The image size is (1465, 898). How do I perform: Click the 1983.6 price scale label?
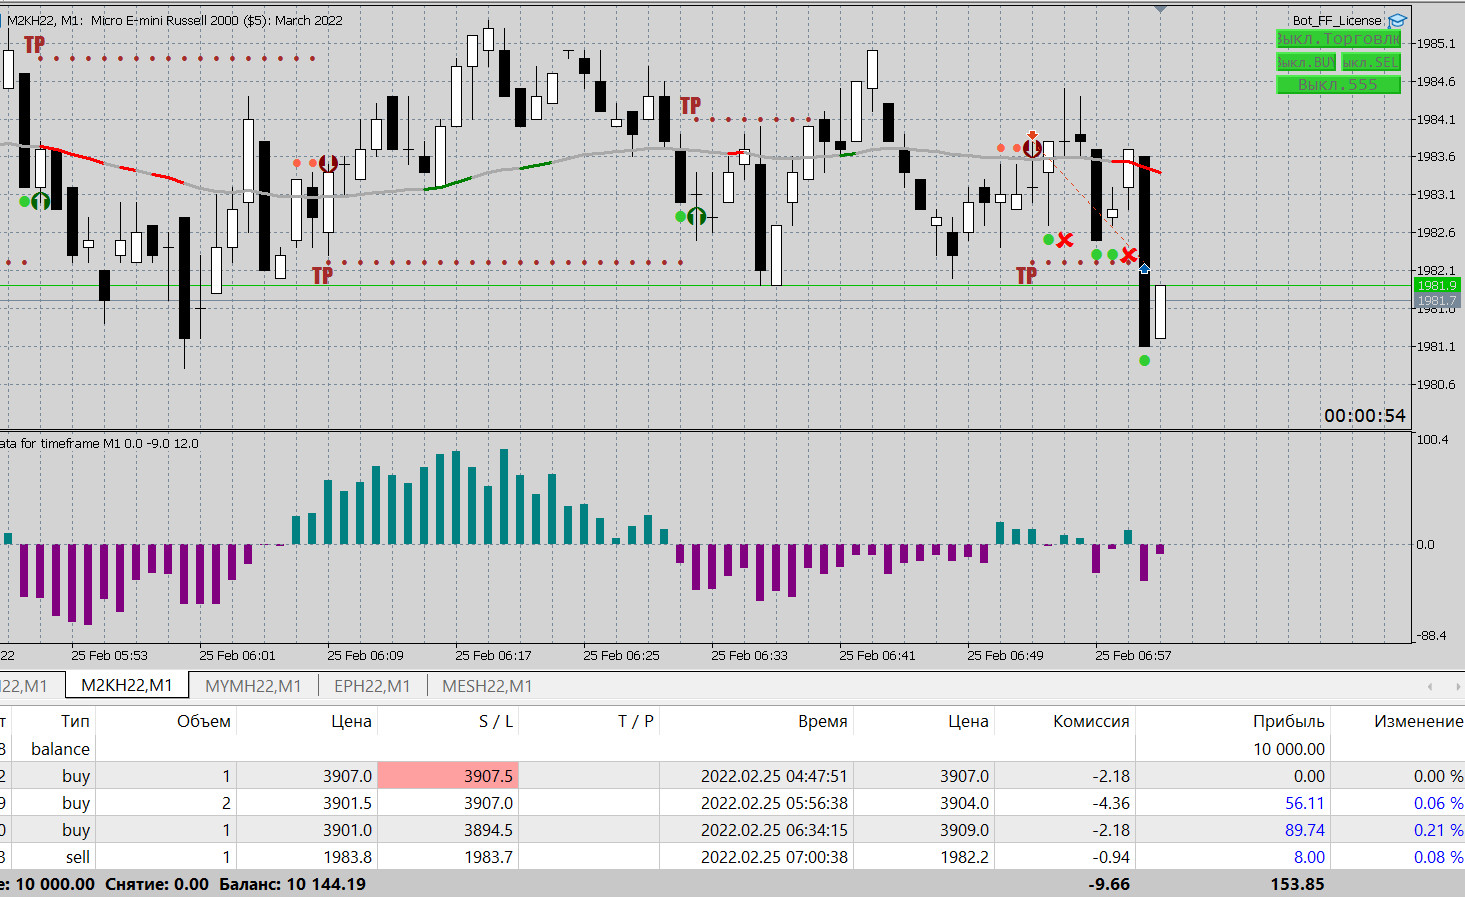tap(1437, 157)
